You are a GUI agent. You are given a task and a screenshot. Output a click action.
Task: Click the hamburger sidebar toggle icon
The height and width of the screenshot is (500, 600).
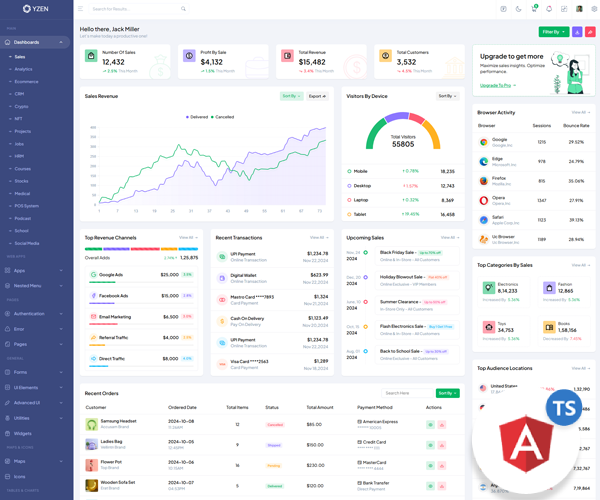81,9
